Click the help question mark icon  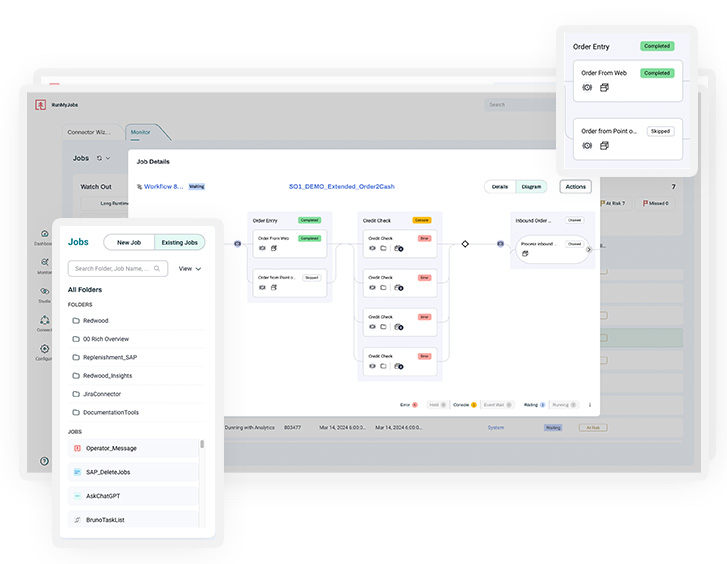click(44, 461)
